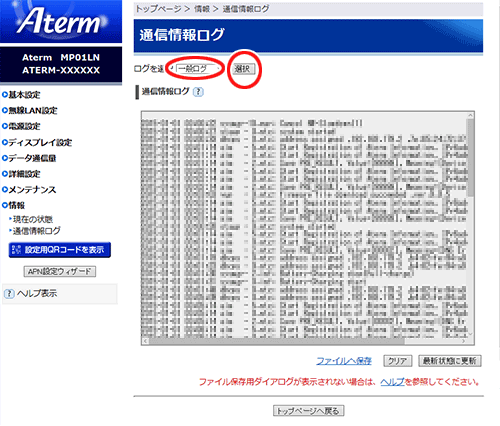500x426 pixels.
Task: Open 現在の状態 page in sidebar
Action: coord(33,219)
